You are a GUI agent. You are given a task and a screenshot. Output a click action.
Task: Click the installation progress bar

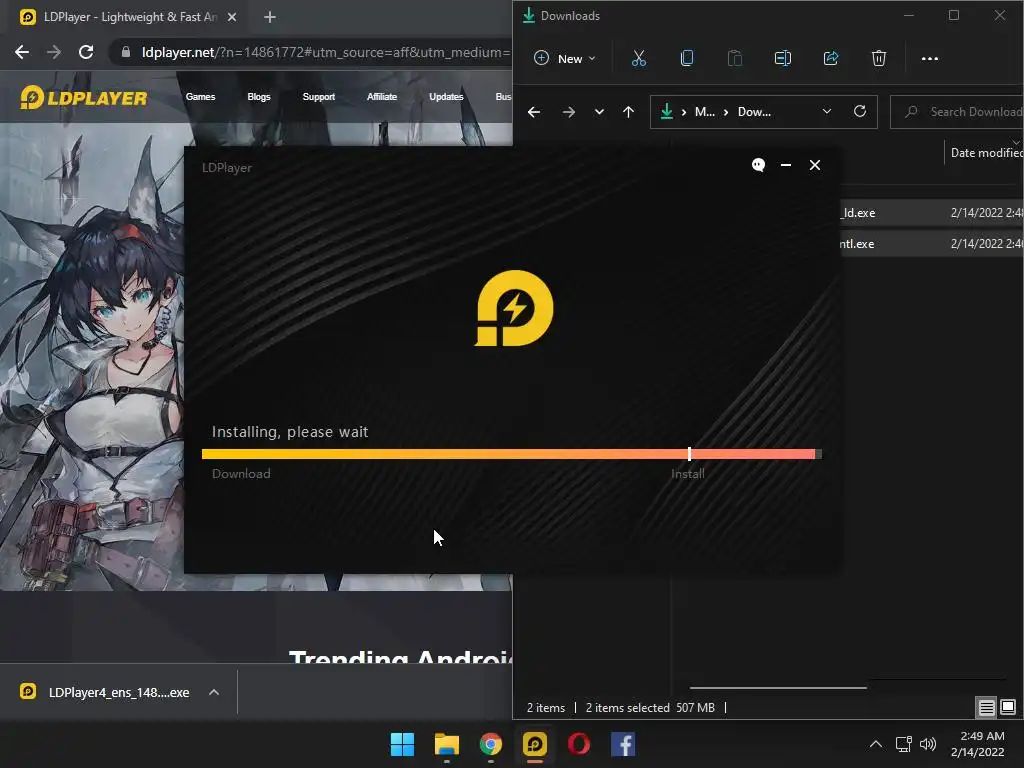512,454
